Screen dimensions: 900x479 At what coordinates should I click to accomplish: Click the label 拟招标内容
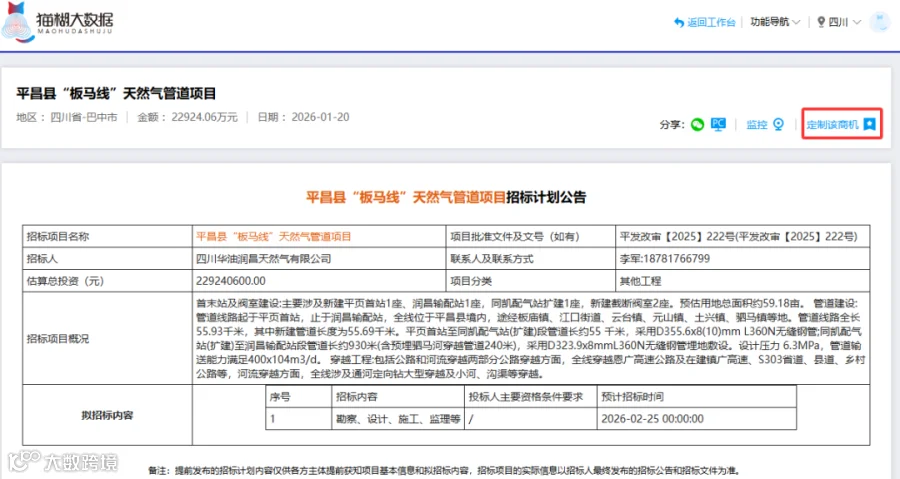click(x=107, y=415)
